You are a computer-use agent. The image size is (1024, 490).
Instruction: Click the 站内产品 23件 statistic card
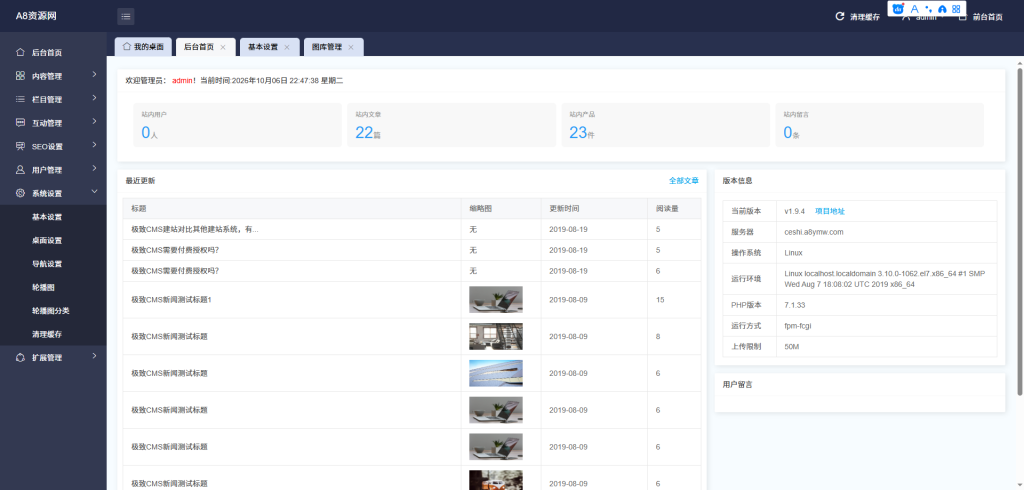point(665,125)
